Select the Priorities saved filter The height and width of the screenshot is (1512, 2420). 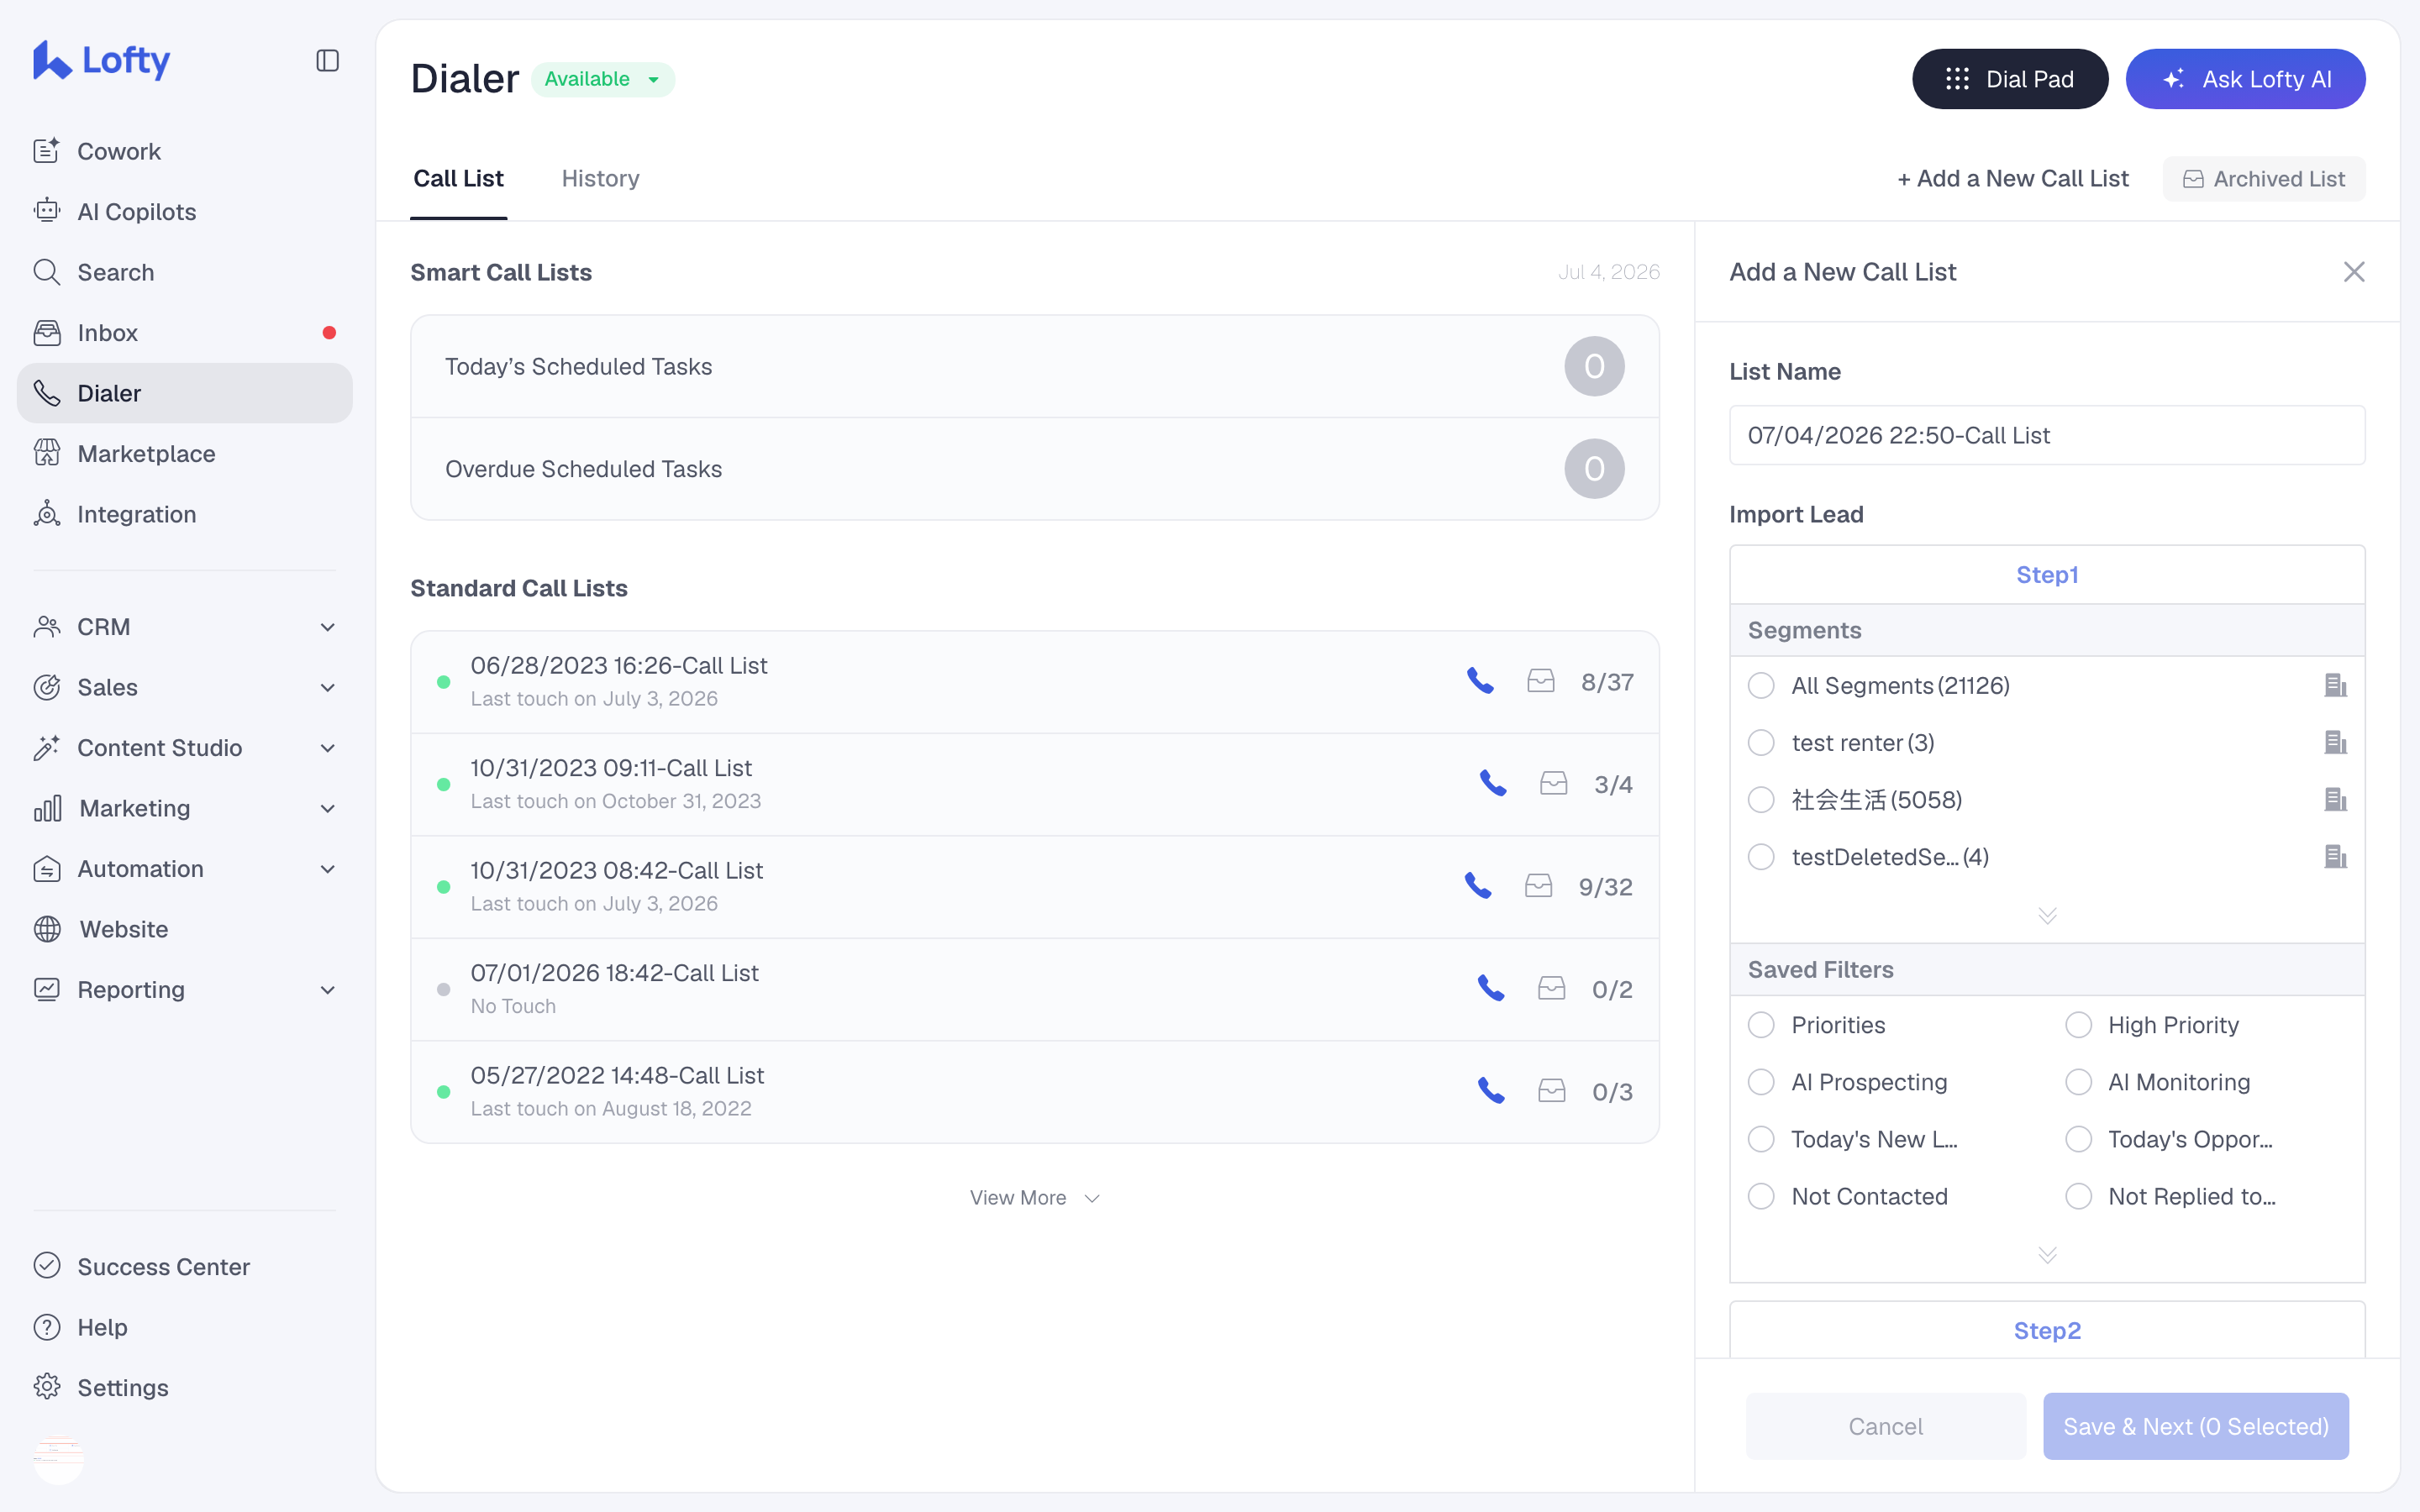(x=1761, y=1025)
